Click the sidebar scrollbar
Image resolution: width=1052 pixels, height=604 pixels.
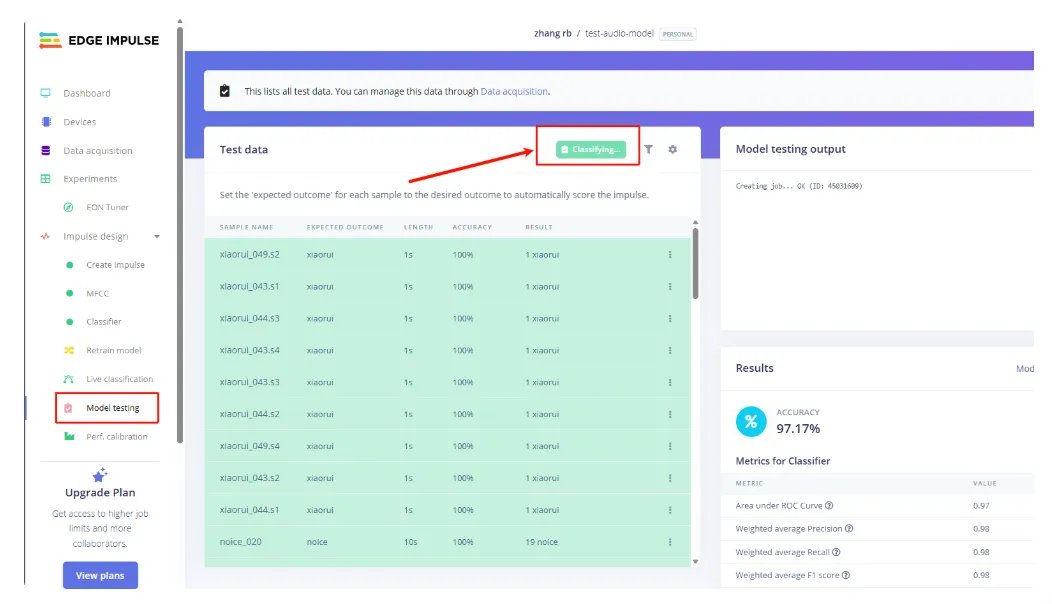pos(180,235)
